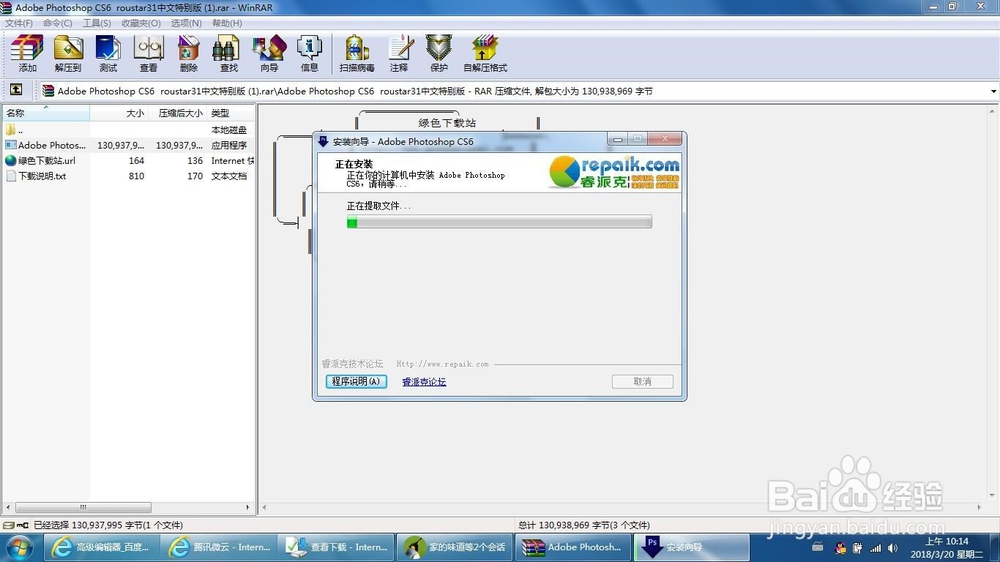The image size is (1000, 562).
Task: Click the Info (信息) toolbar icon
Action: click(309, 53)
